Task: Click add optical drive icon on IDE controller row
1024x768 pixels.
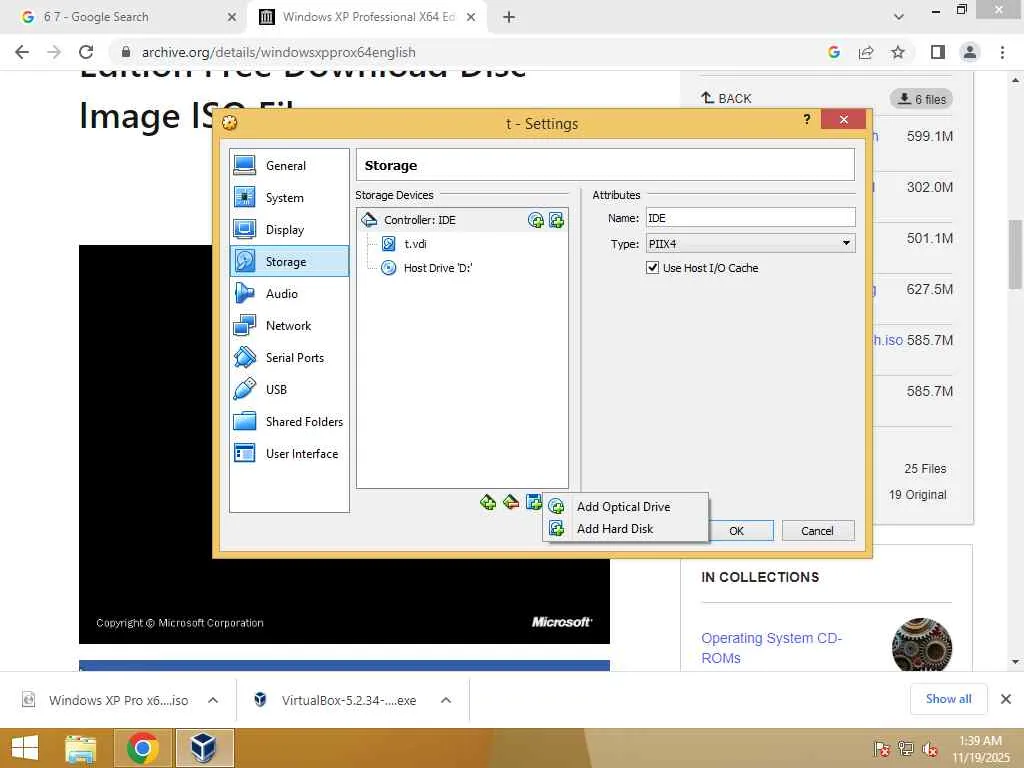Action: pyautogui.click(x=536, y=220)
